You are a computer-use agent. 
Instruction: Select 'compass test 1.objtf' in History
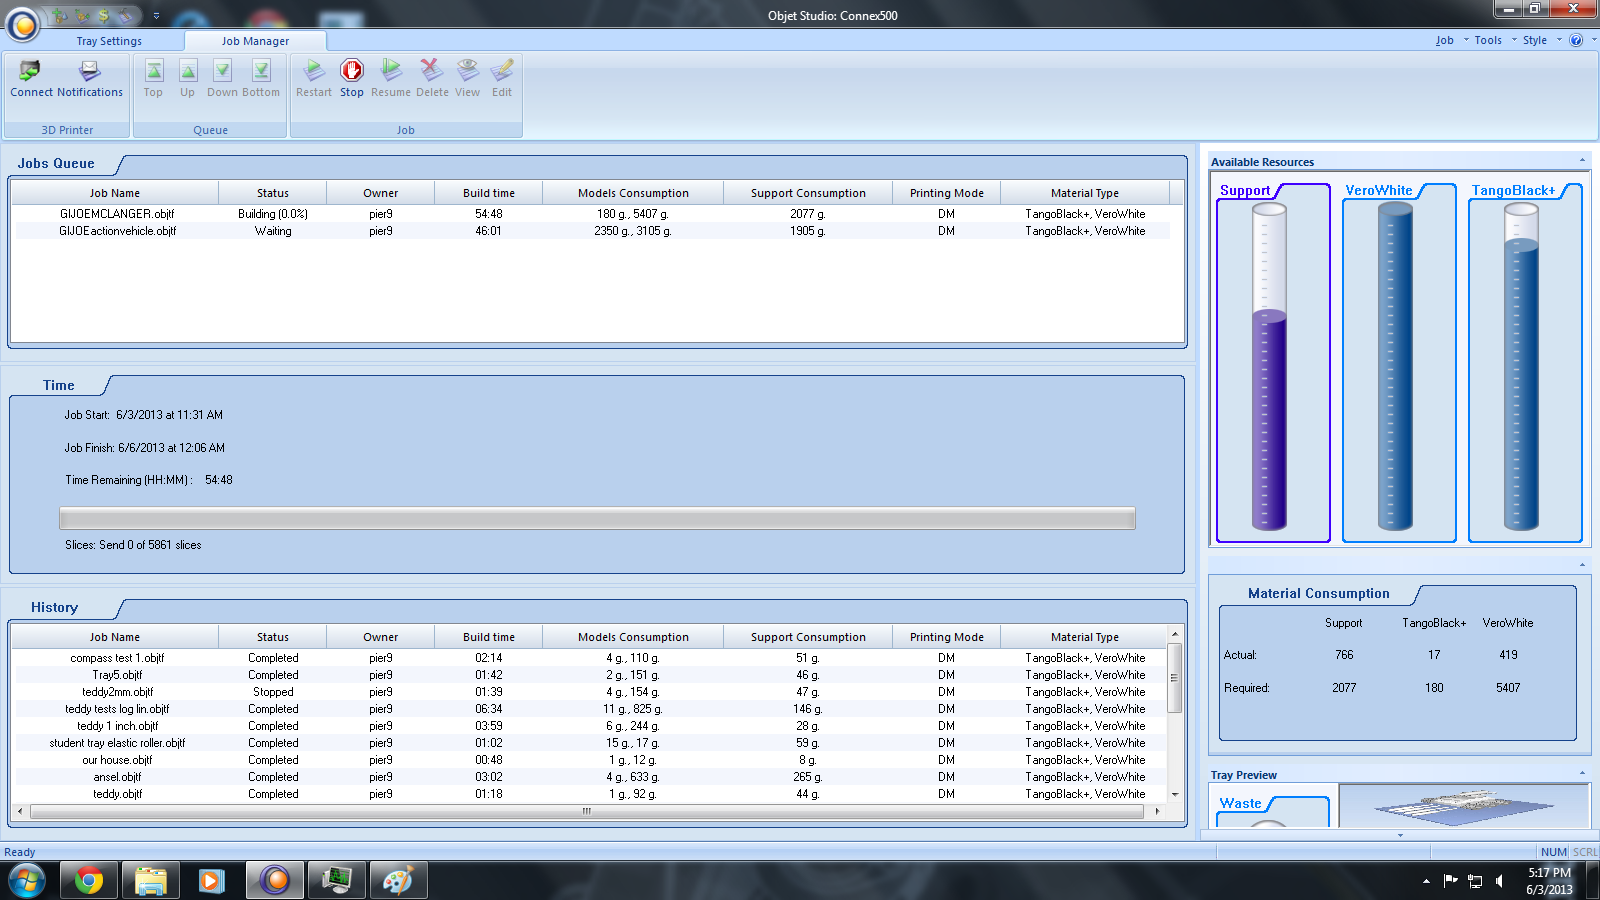[x=590, y=658]
